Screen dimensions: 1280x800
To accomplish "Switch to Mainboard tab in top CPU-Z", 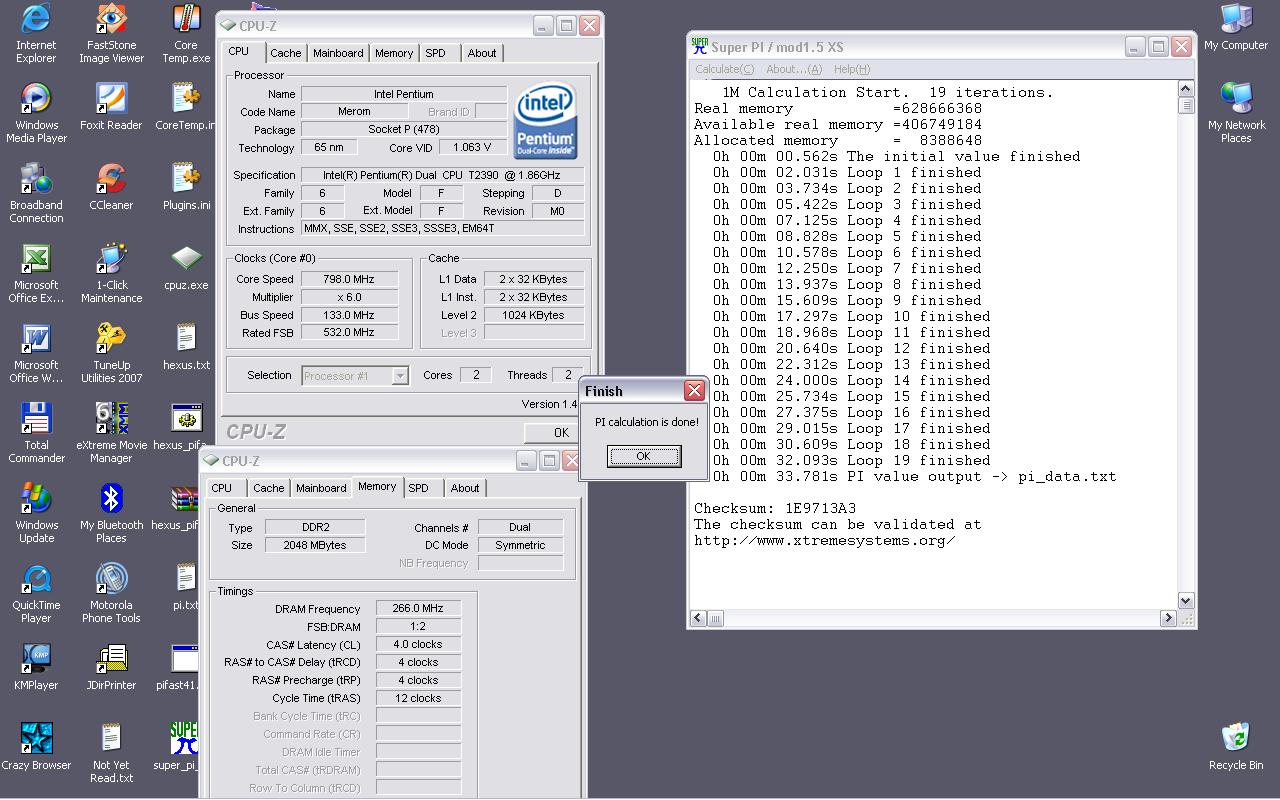I will (338, 53).
